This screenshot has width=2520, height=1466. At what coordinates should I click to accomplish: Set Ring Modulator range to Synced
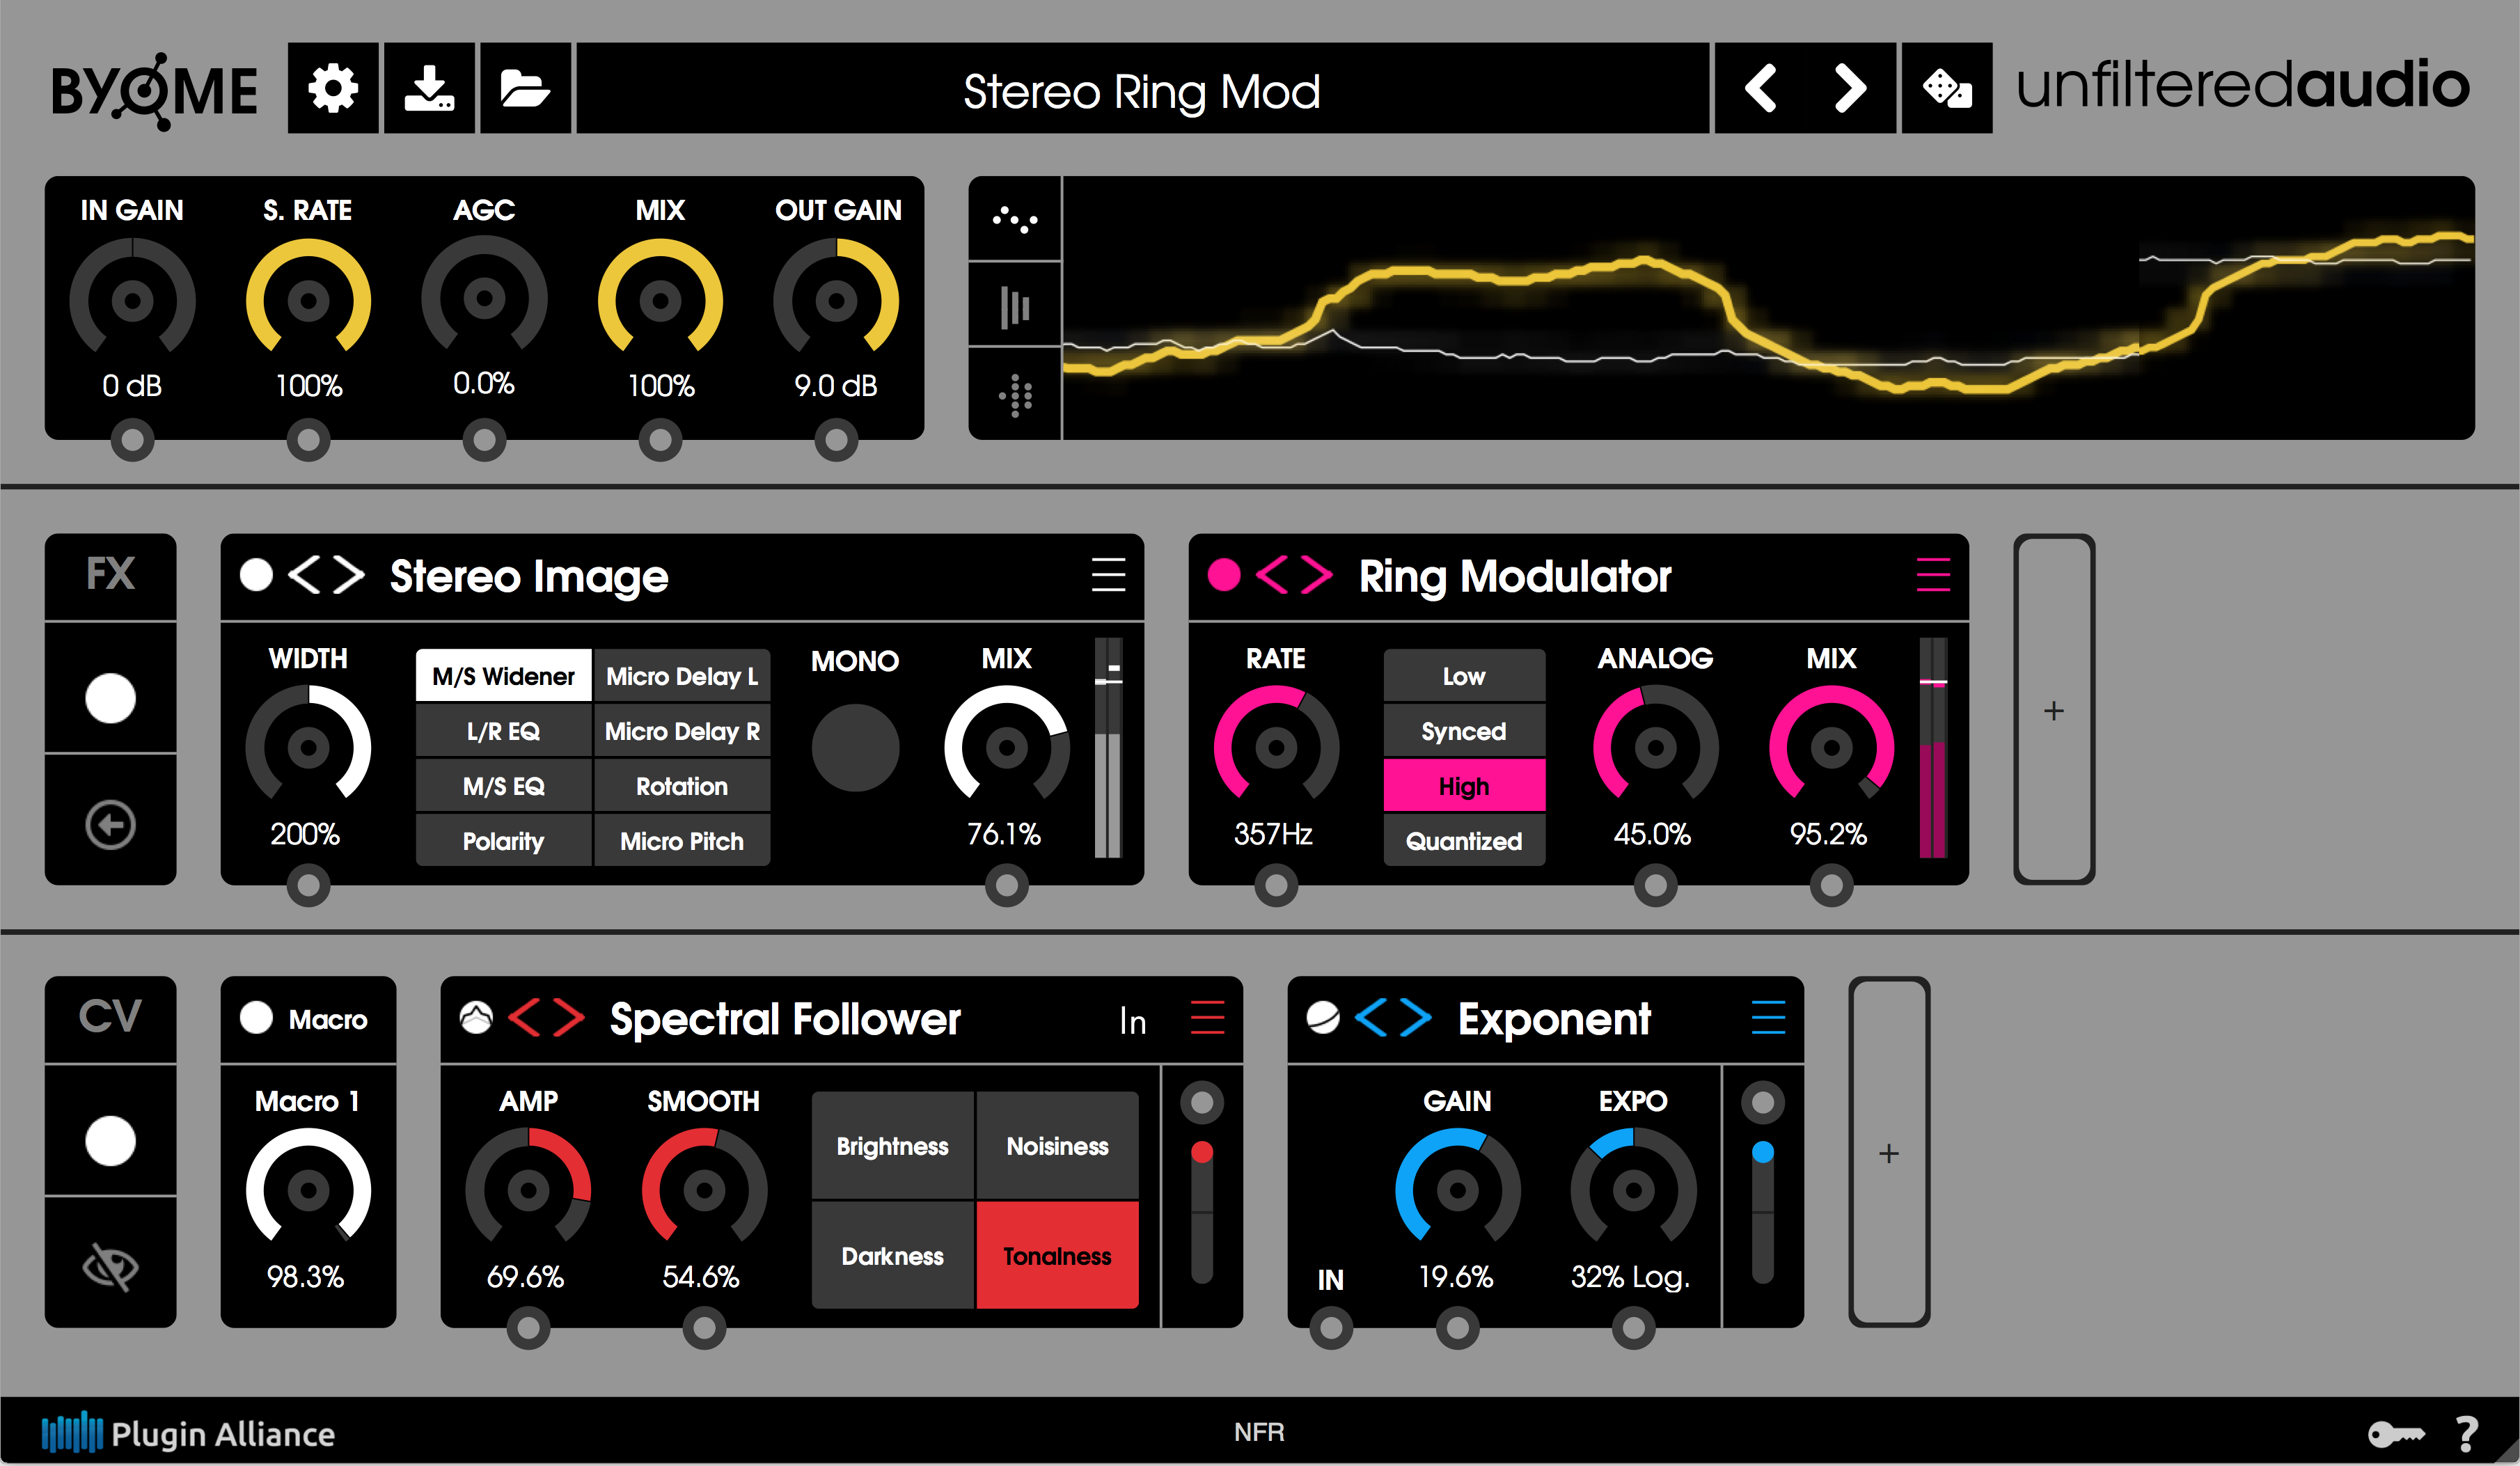click(1464, 731)
